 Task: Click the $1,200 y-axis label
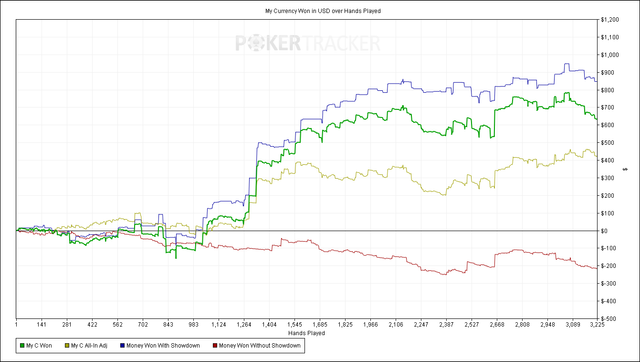click(610, 20)
